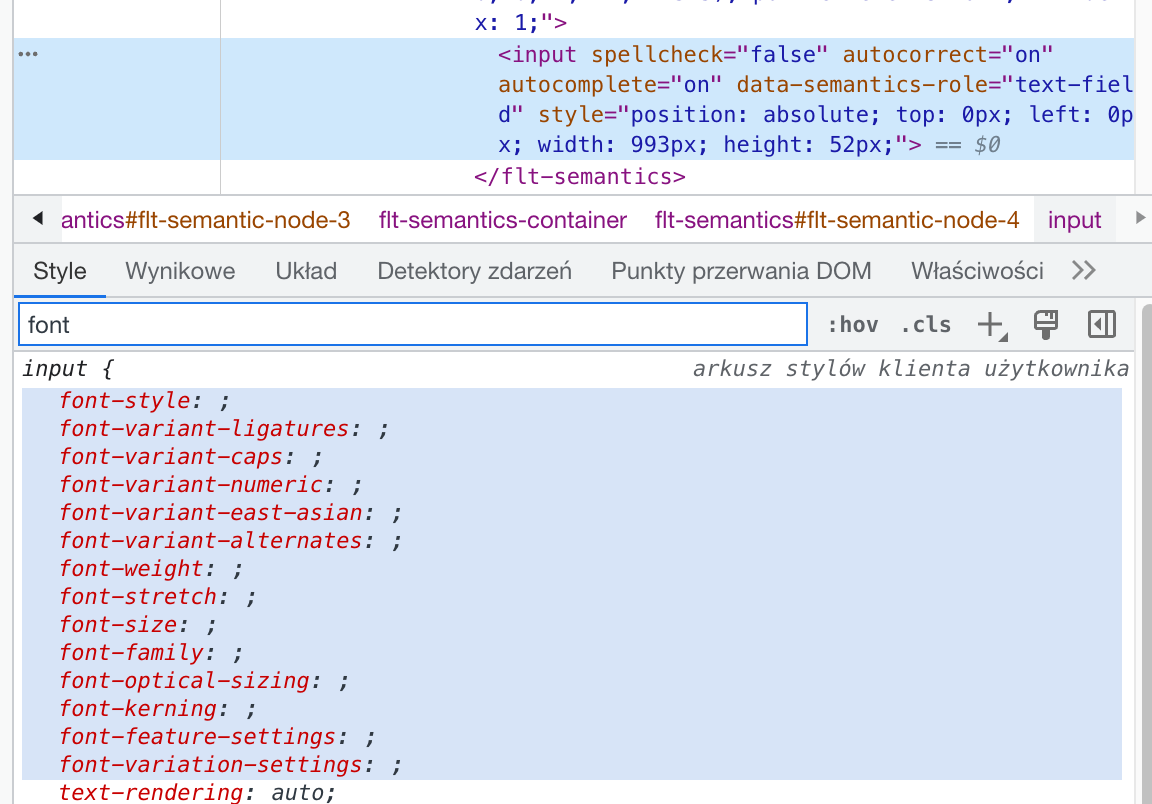Viewport: 1152px width, 804px height.
Task: Click the input breadcrumb item
Action: [x=1075, y=220]
